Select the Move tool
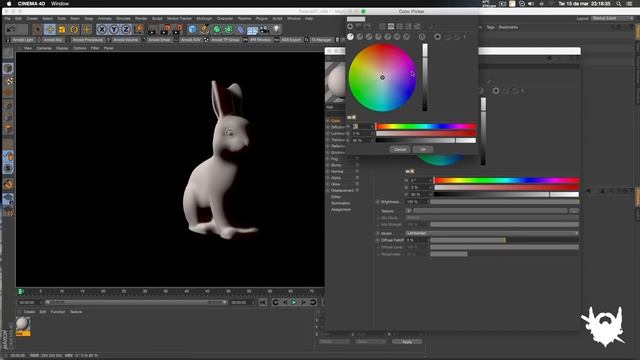This screenshot has height=360, width=640. 50,29
